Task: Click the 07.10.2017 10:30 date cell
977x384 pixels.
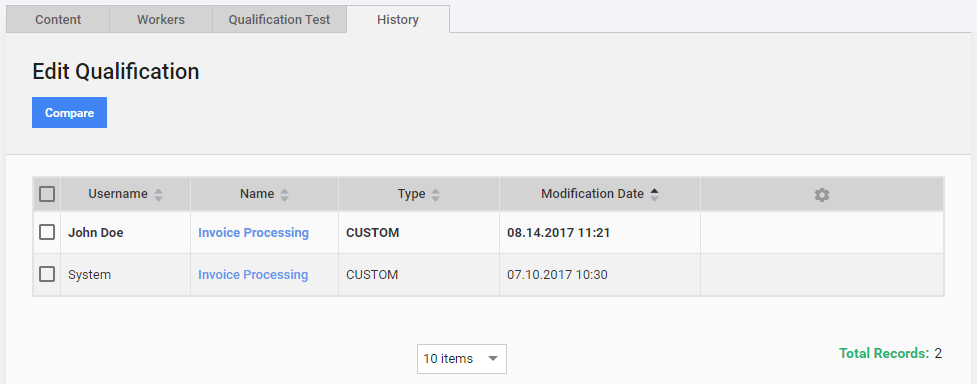Action: [x=599, y=274]
